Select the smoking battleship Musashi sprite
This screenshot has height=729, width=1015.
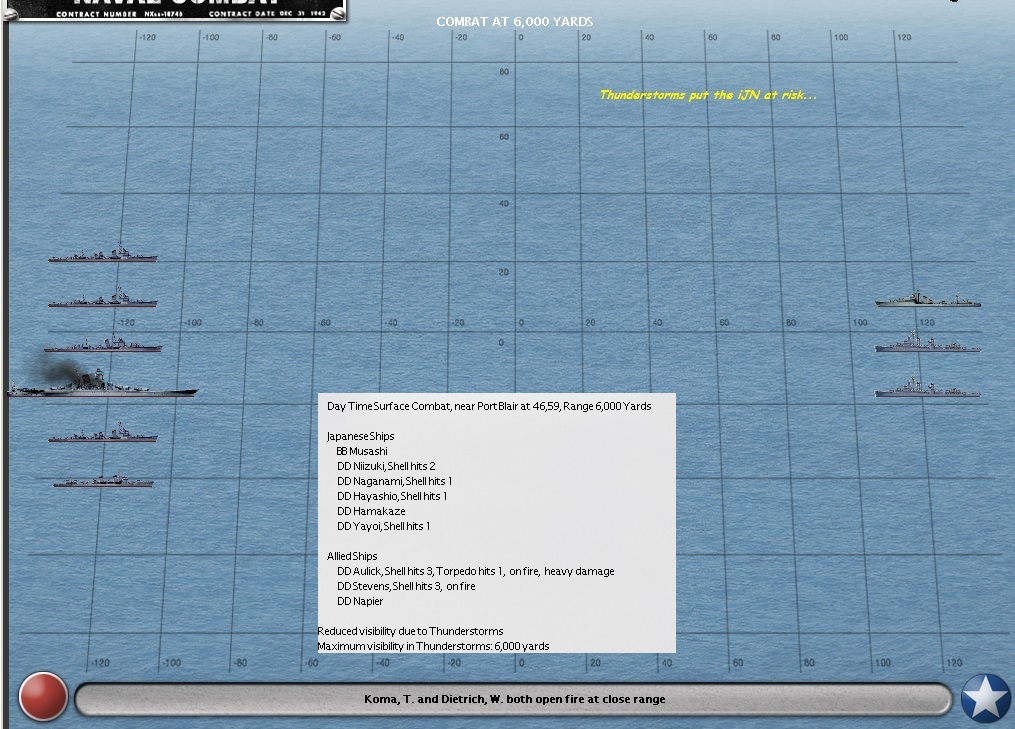(104, 382)
